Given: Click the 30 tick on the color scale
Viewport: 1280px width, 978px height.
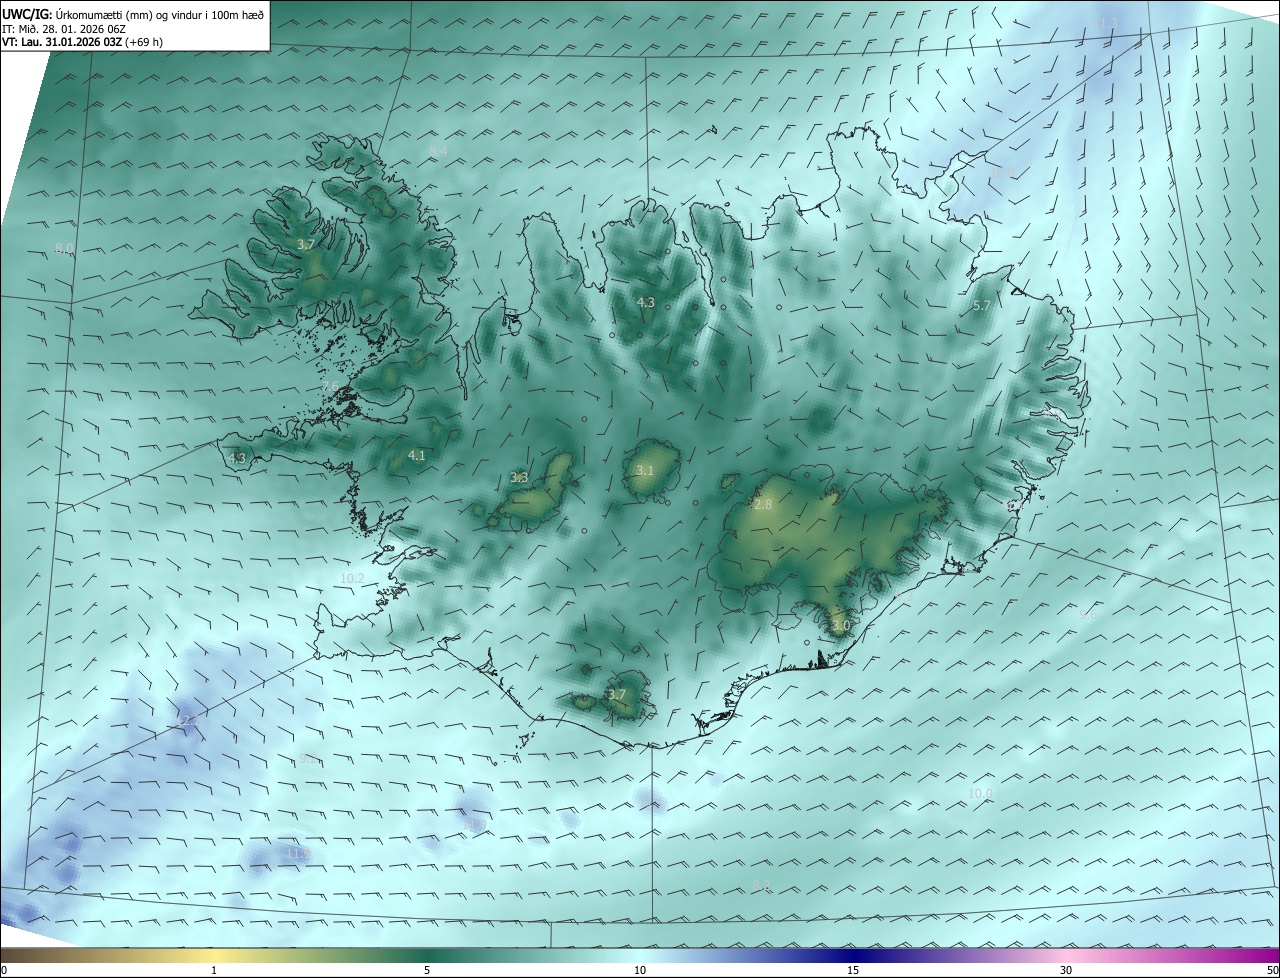Looking at the screenshot, I should 1066,970.
